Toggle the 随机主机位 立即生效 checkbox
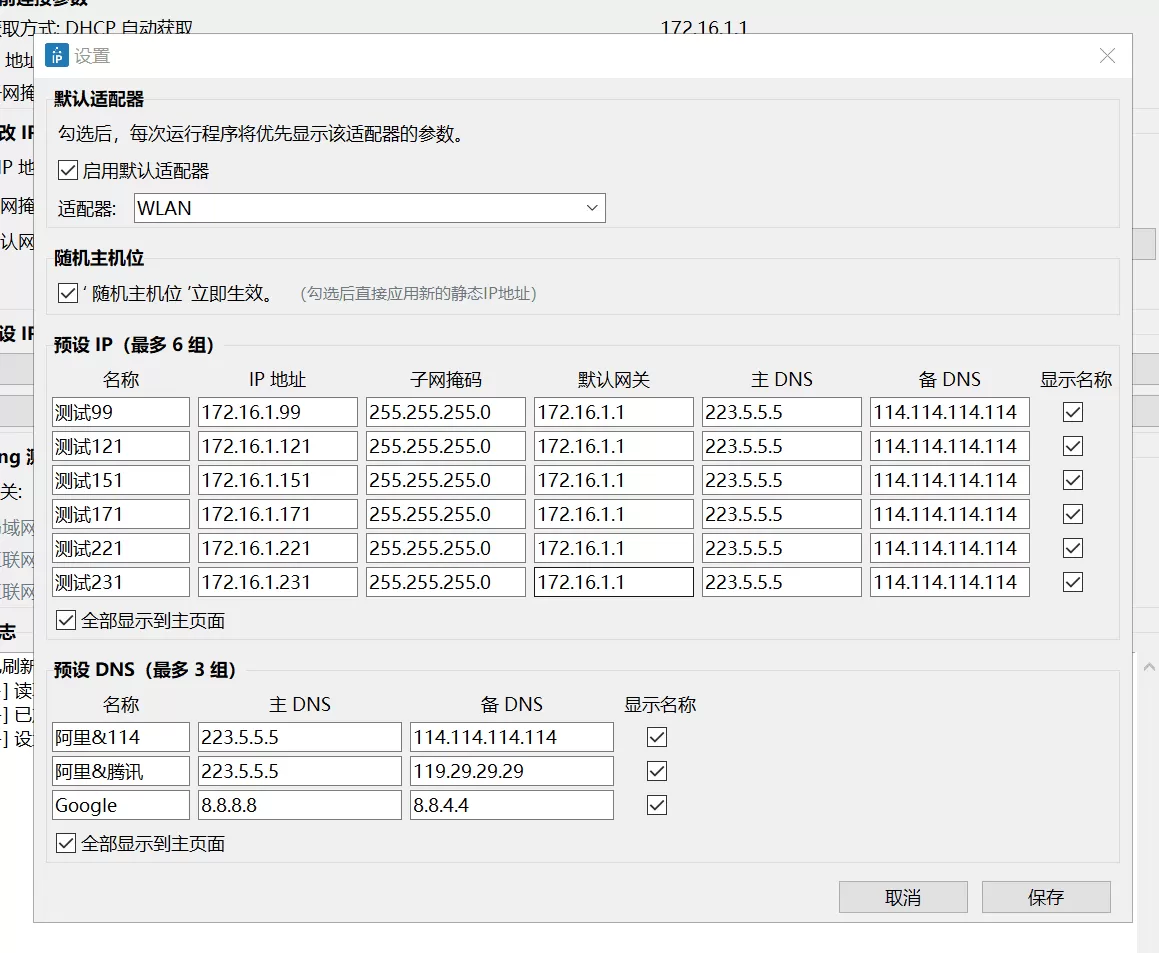The width and height of the screenshot is (1159, 953). tap(67, 293)
